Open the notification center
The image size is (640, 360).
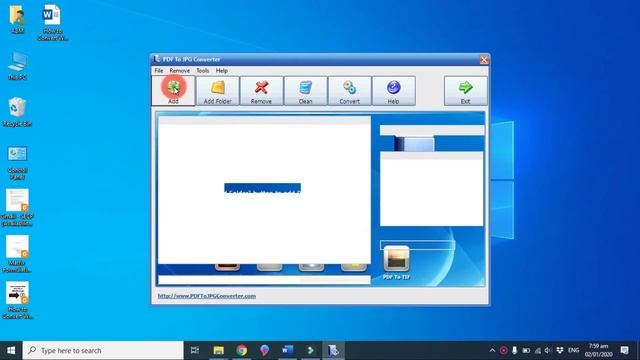pyautogui.click(x=624, y=350)
